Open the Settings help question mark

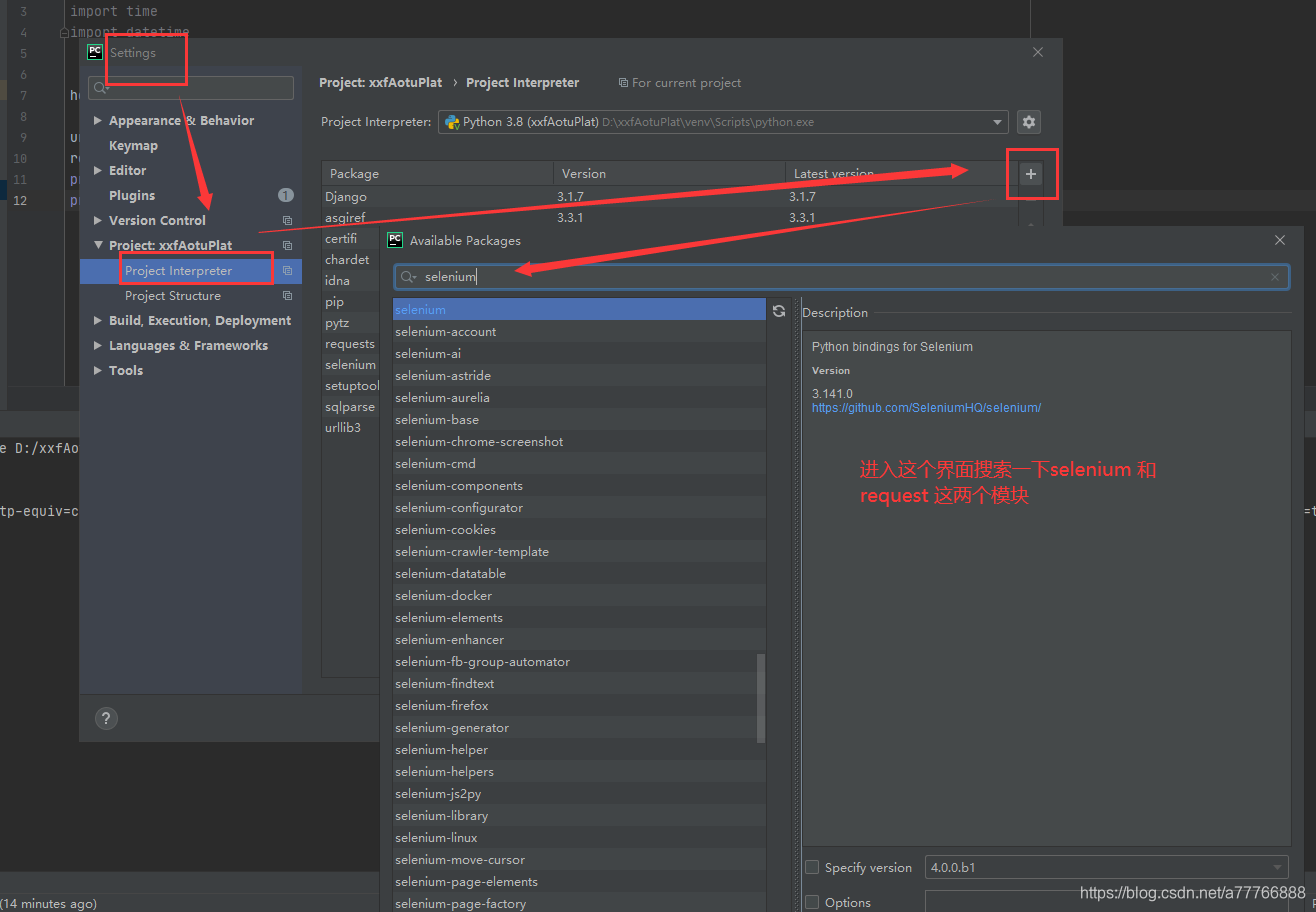(106, 718)
